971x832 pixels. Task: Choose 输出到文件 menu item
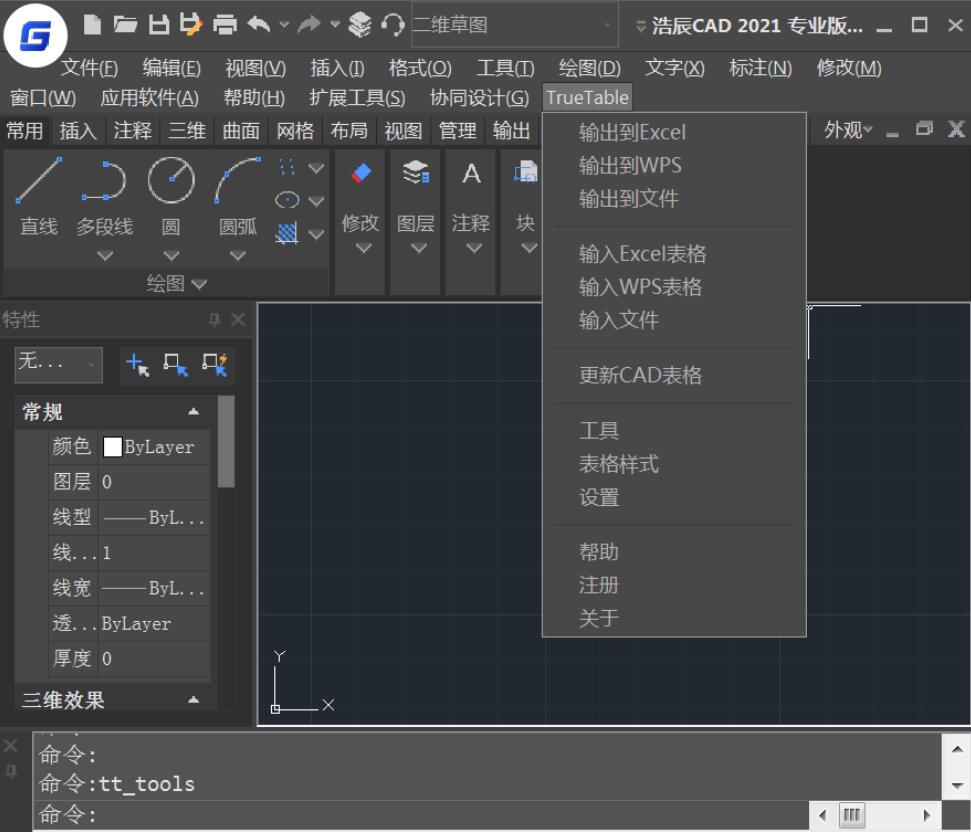click(629, 199)
